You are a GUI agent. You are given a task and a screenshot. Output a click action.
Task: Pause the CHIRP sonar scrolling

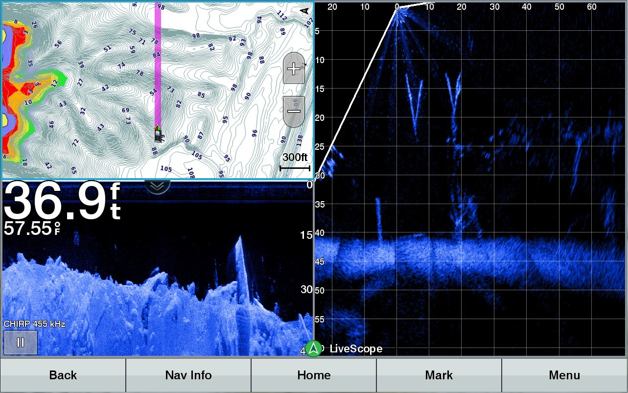pyautogui.click(x=21, y=343)
